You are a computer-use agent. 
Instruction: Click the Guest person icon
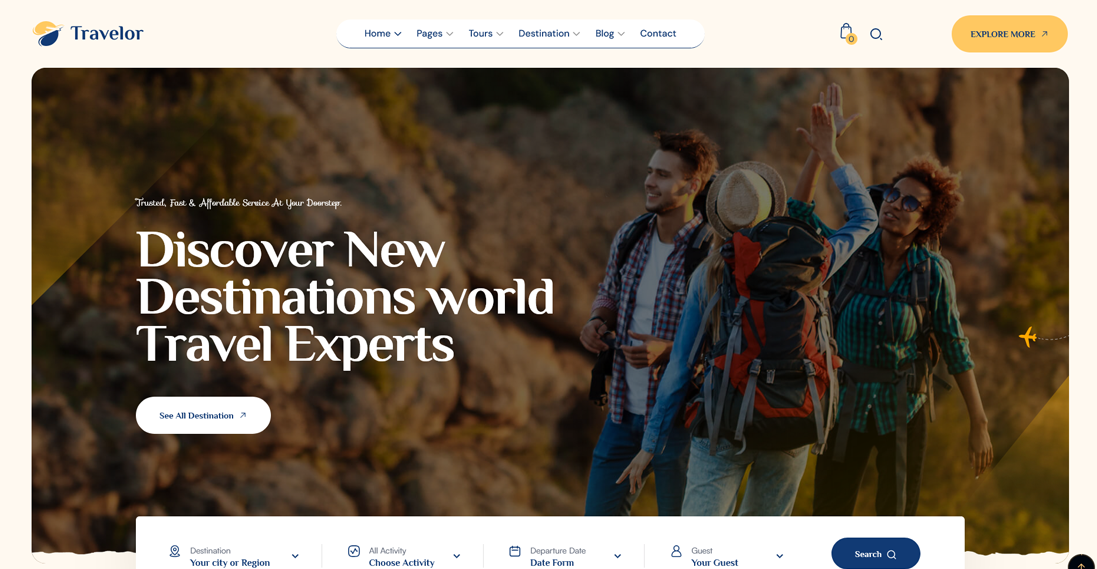point(676,552)
